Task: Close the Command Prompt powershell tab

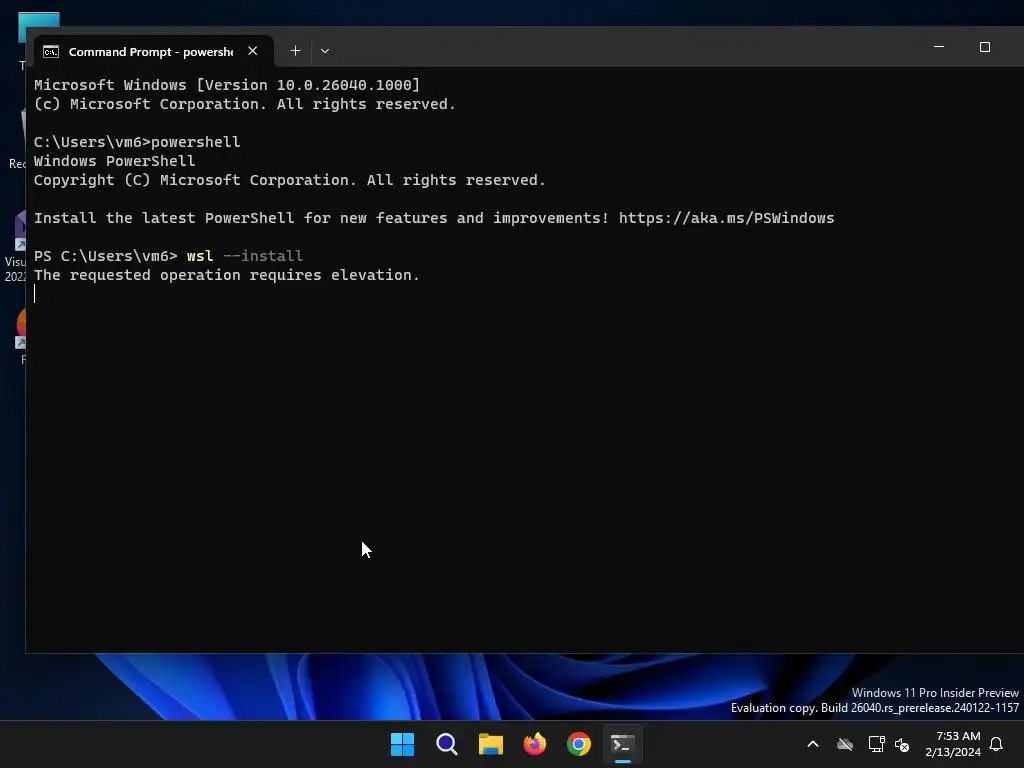Action: coord(253,51)
